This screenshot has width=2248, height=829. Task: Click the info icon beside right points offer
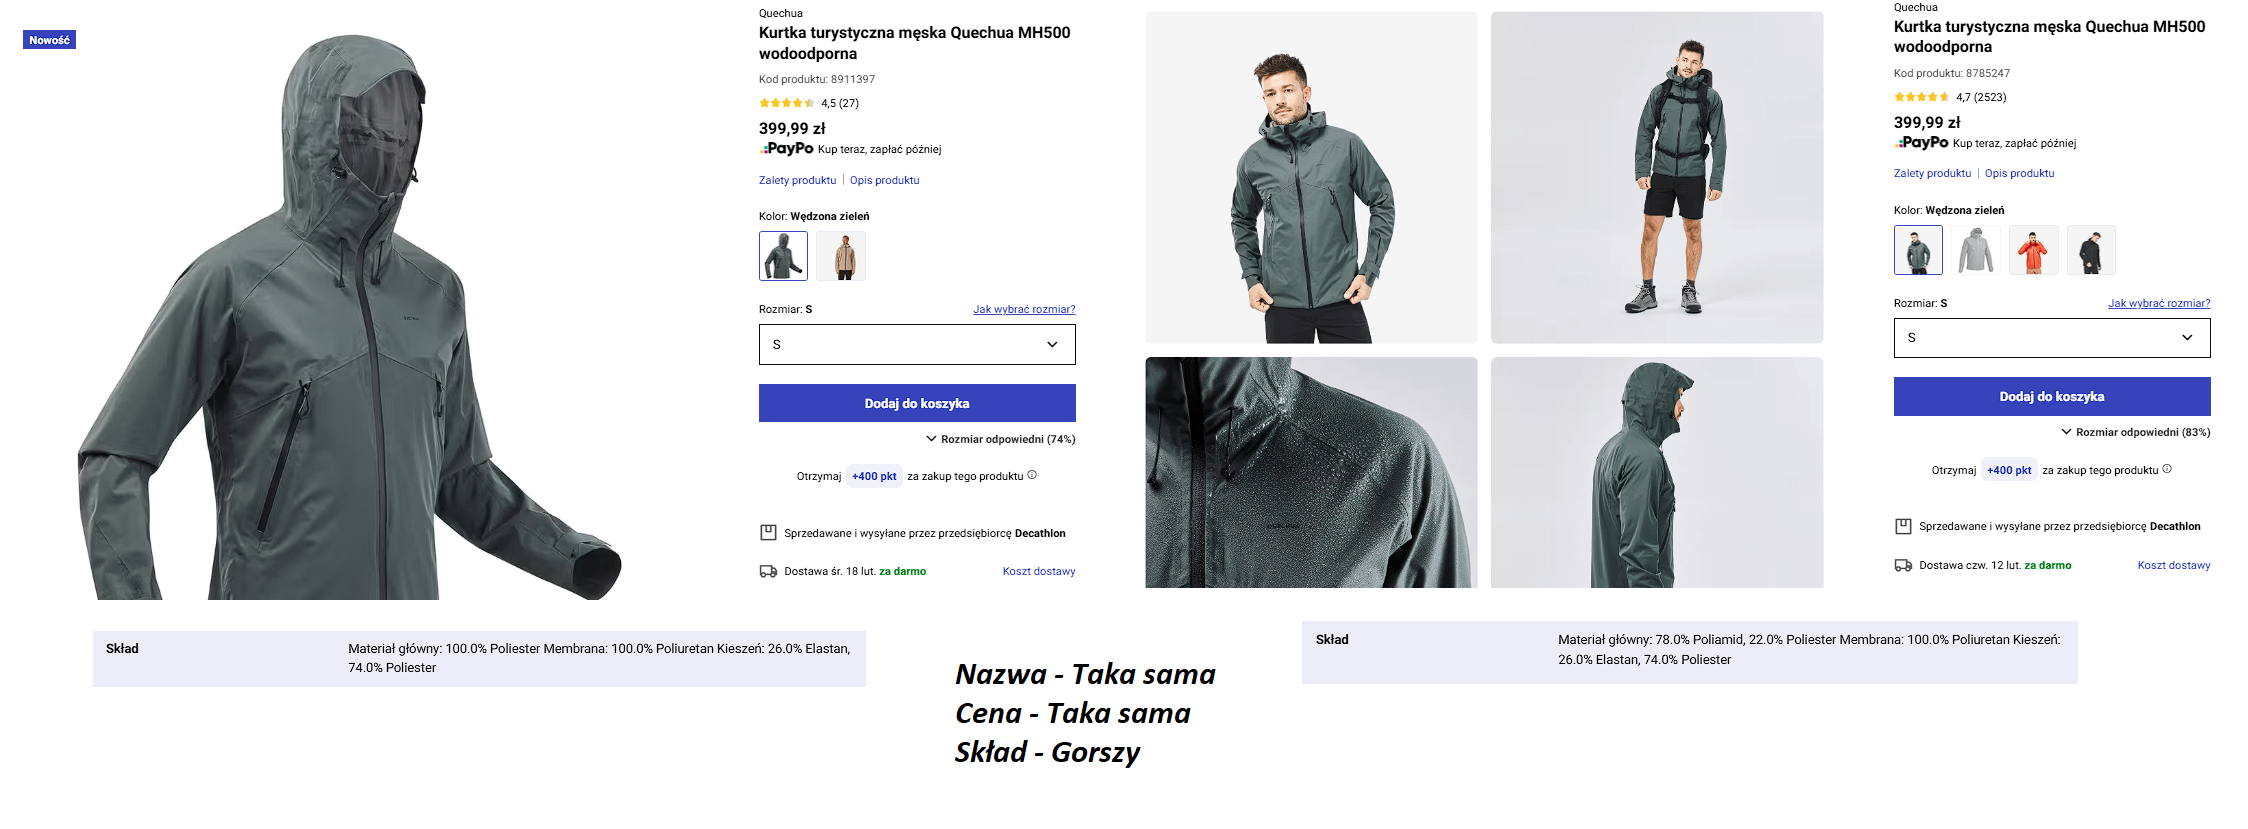(x=2167, y=469)
